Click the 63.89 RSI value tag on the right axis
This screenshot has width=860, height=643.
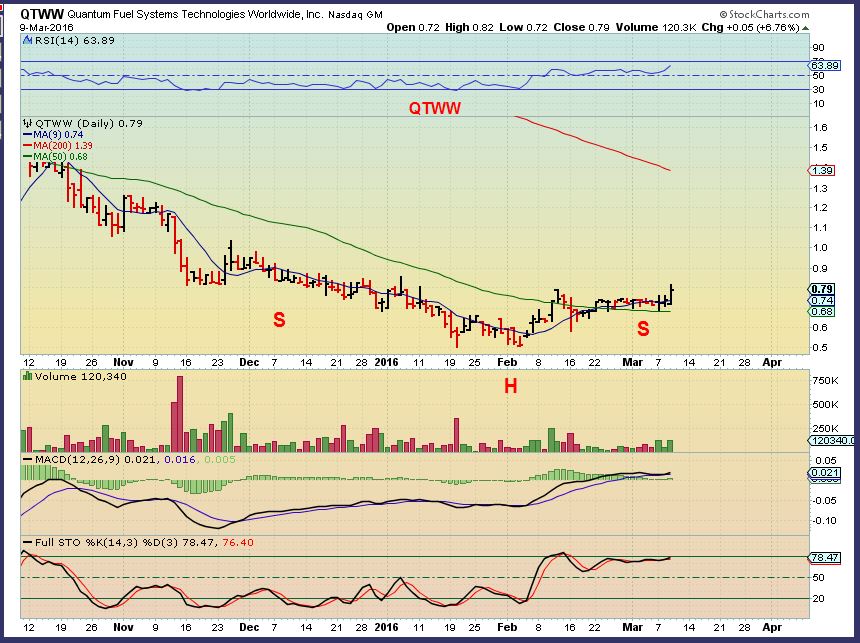click(825, 65)
